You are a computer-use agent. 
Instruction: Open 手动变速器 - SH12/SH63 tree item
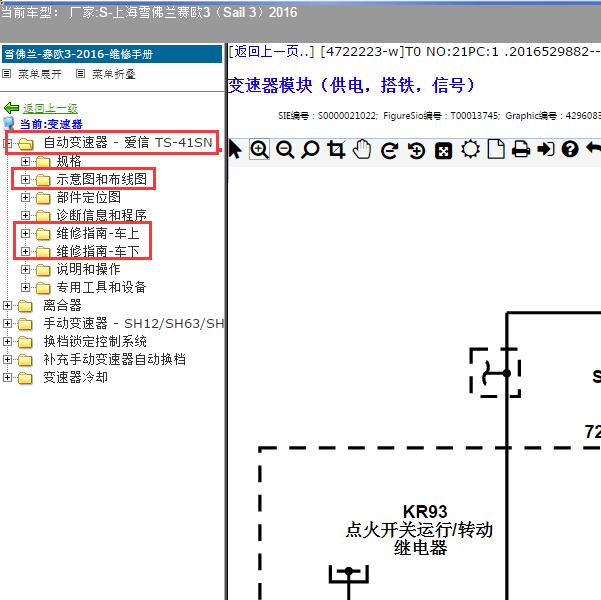pos(134,323)
